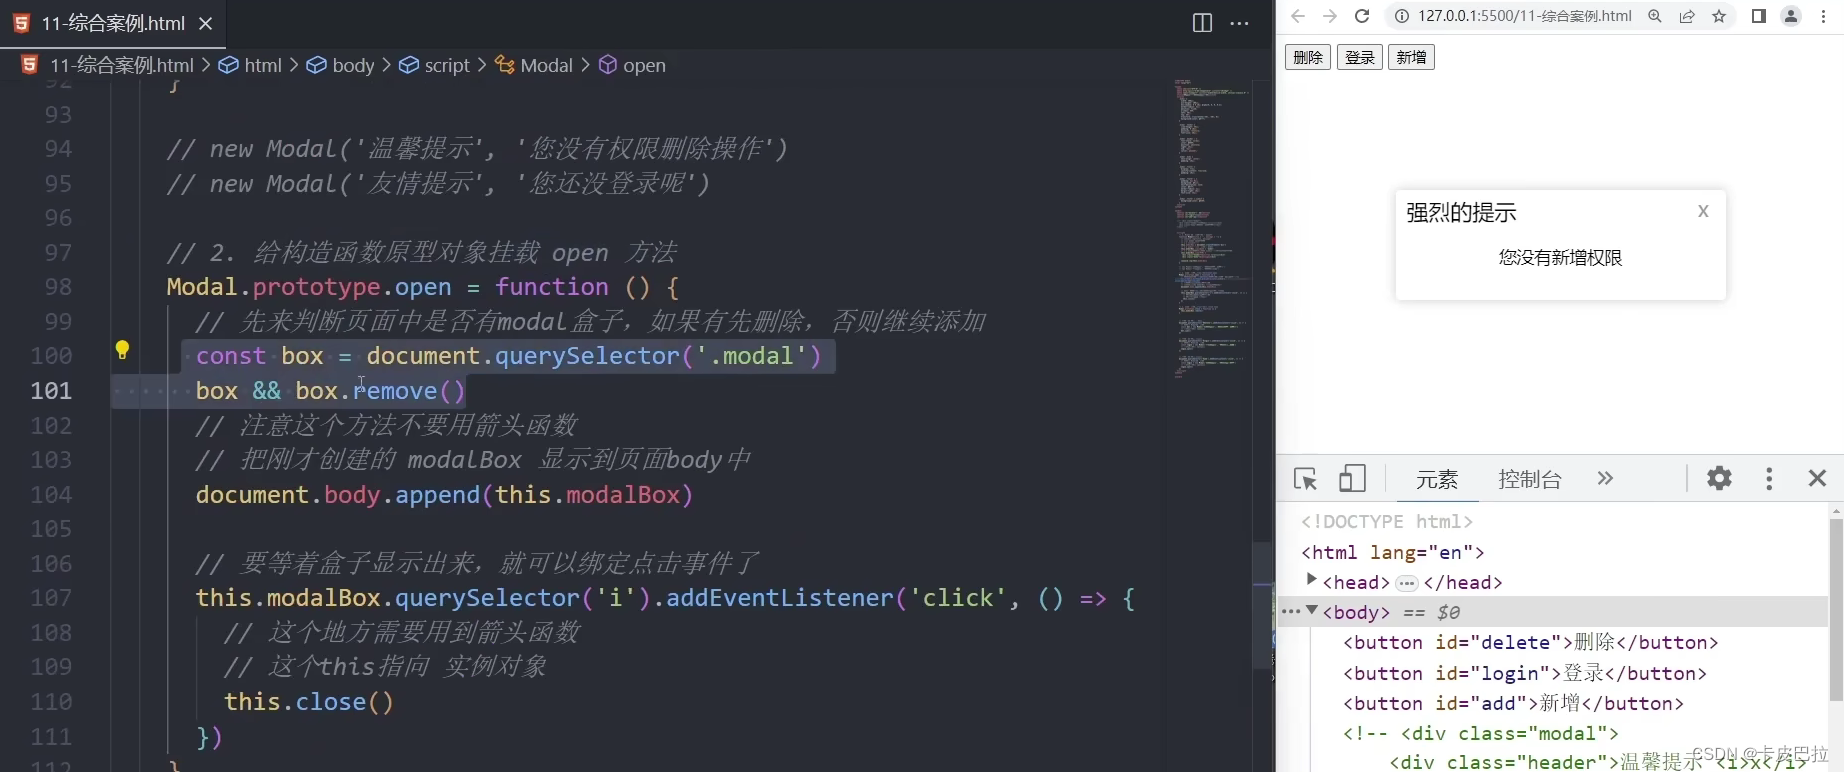Click the 删除 button on the page

(x=1308, y=58)
